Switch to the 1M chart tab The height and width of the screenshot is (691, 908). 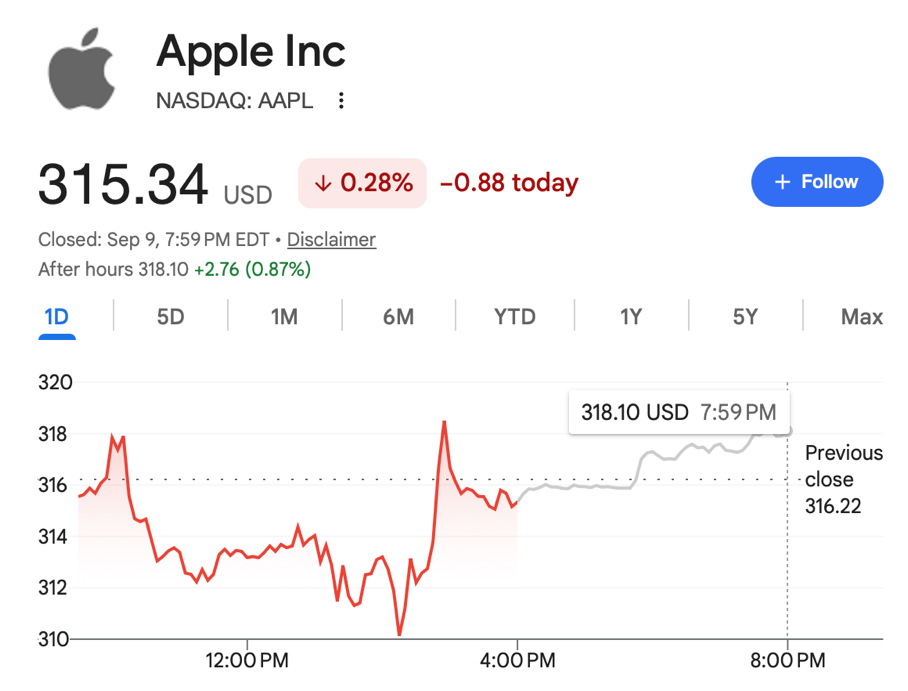(x=284, y=317)
